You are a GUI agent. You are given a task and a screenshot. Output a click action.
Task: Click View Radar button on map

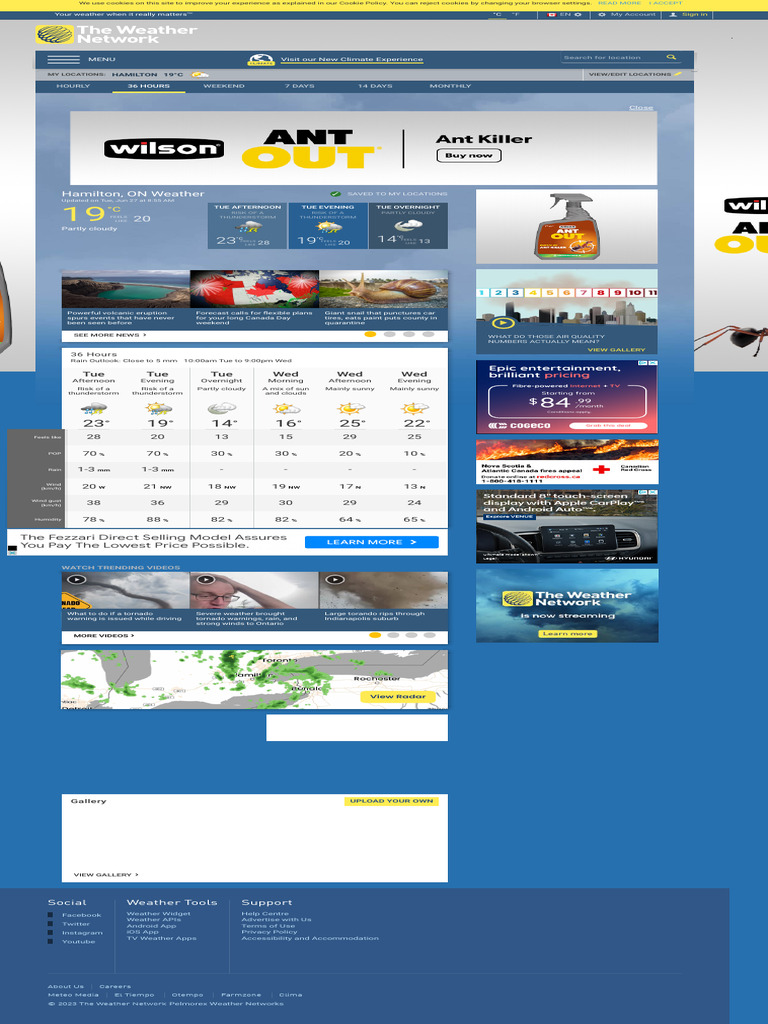[398, 696]
